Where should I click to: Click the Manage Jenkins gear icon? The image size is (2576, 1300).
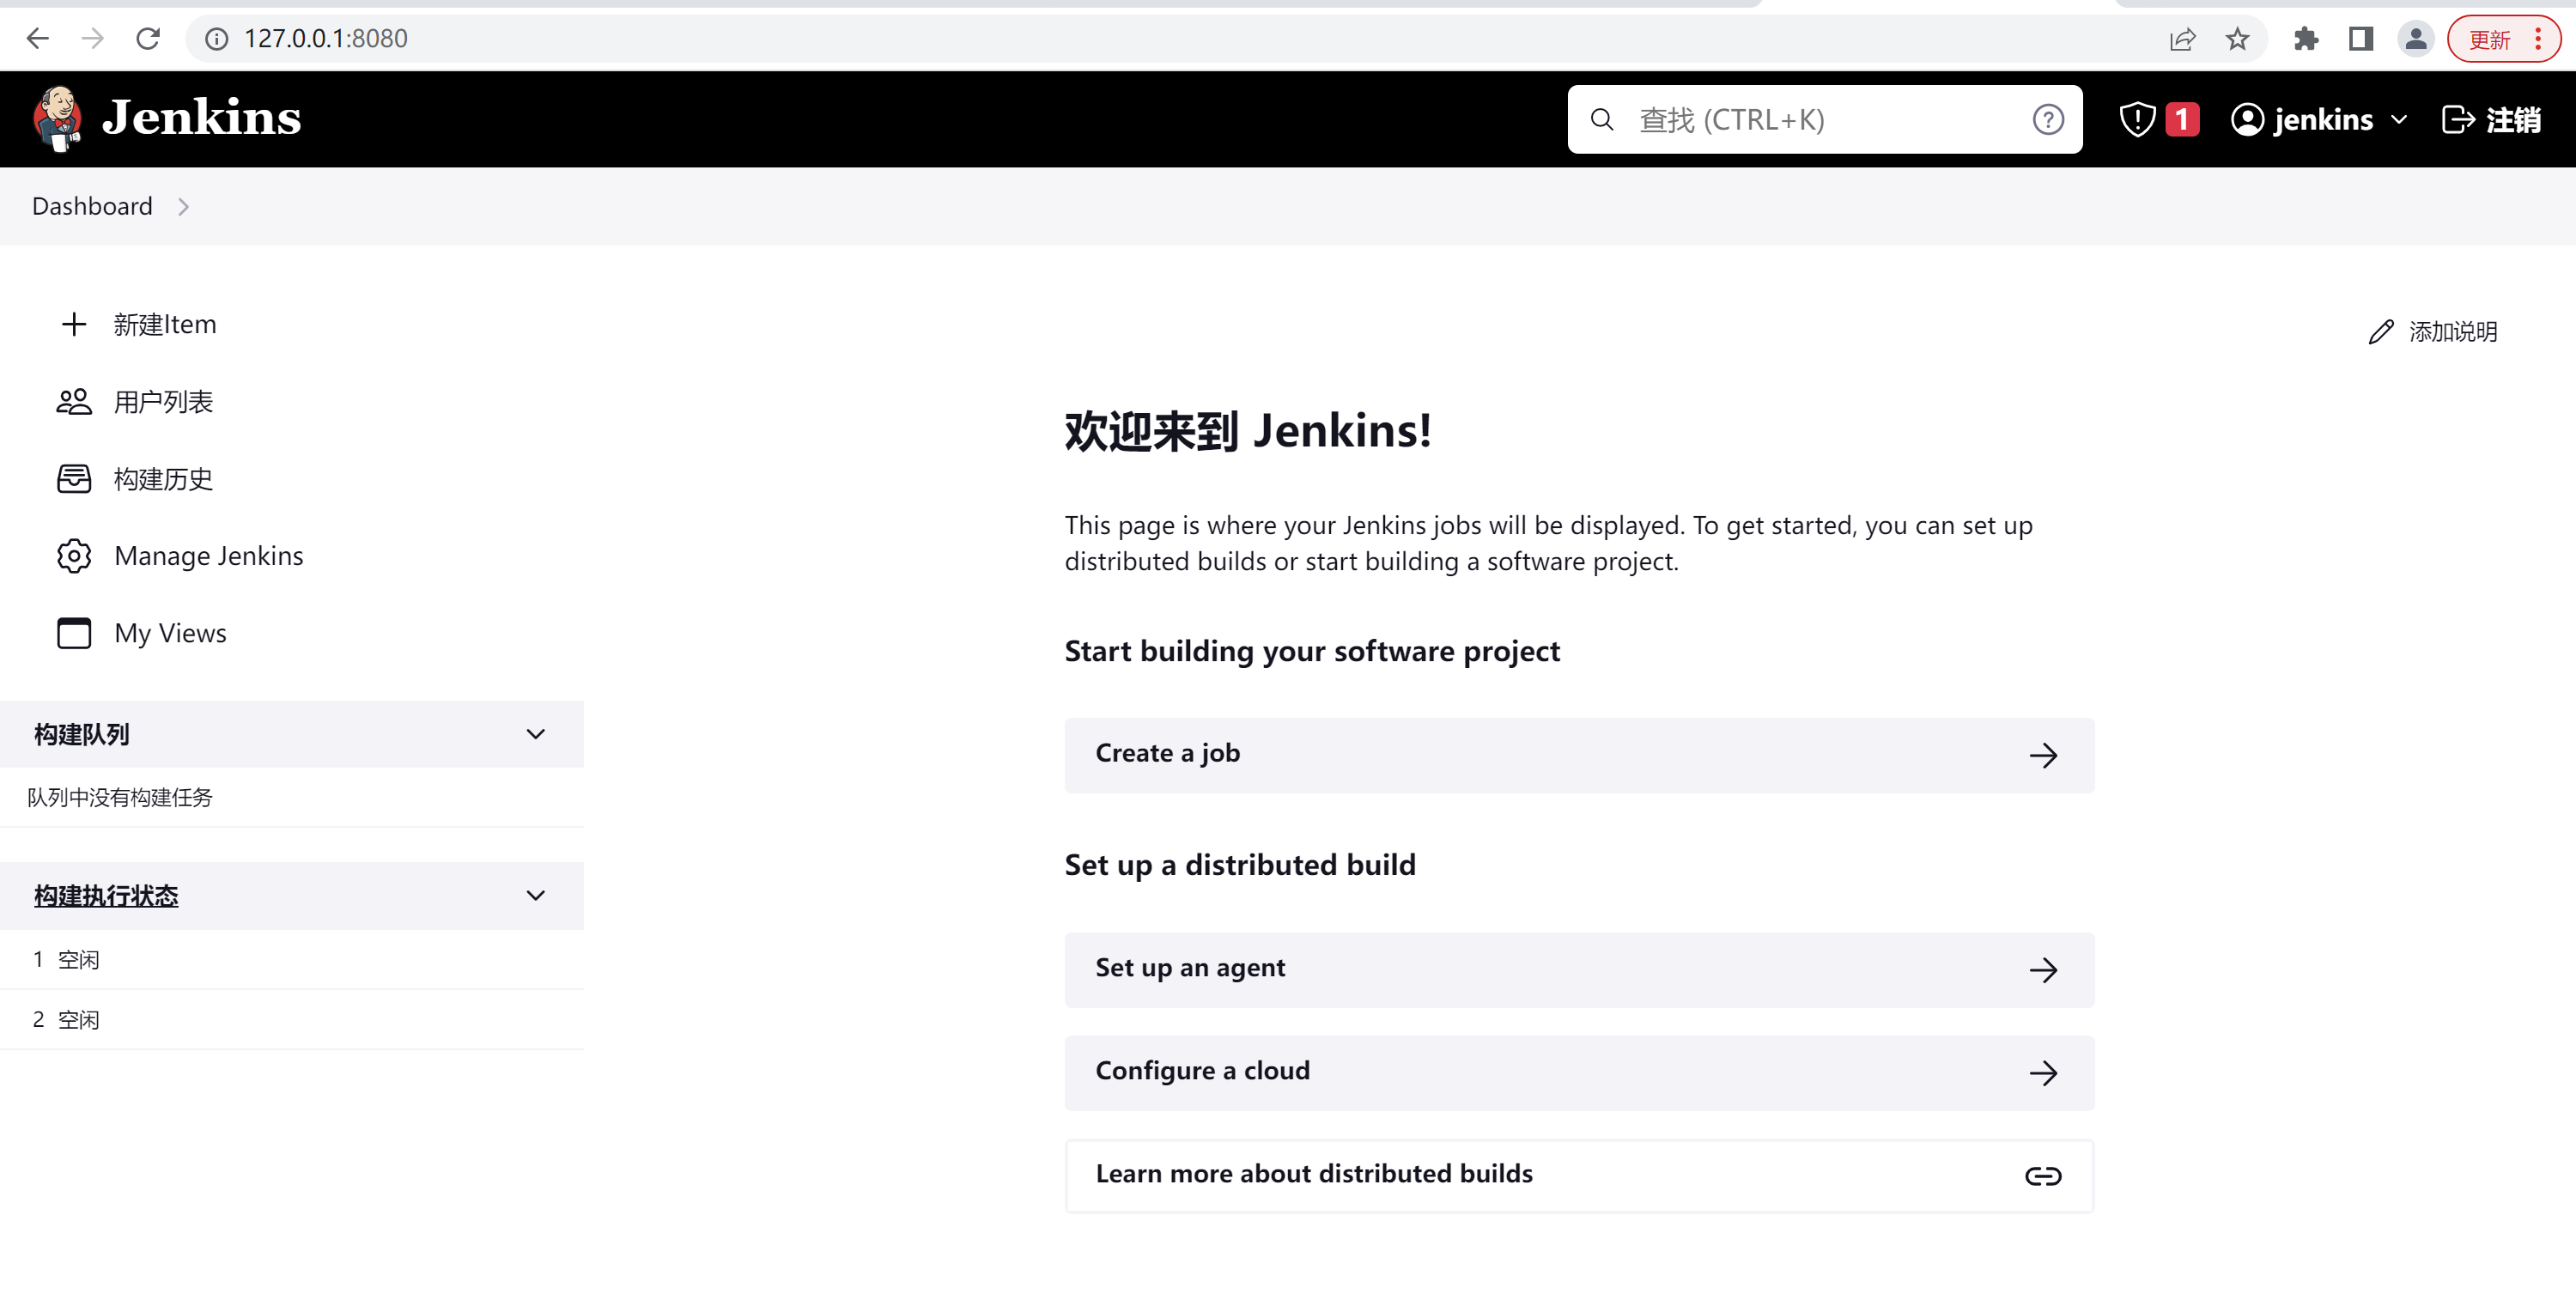point(74,556)
